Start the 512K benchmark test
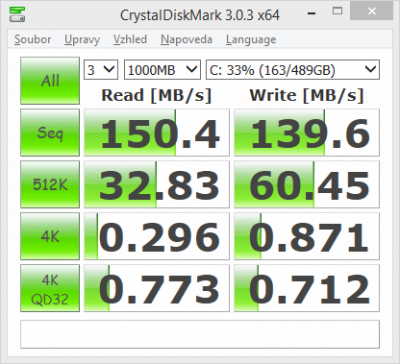 pyautogui.click(x=50, y=184)
